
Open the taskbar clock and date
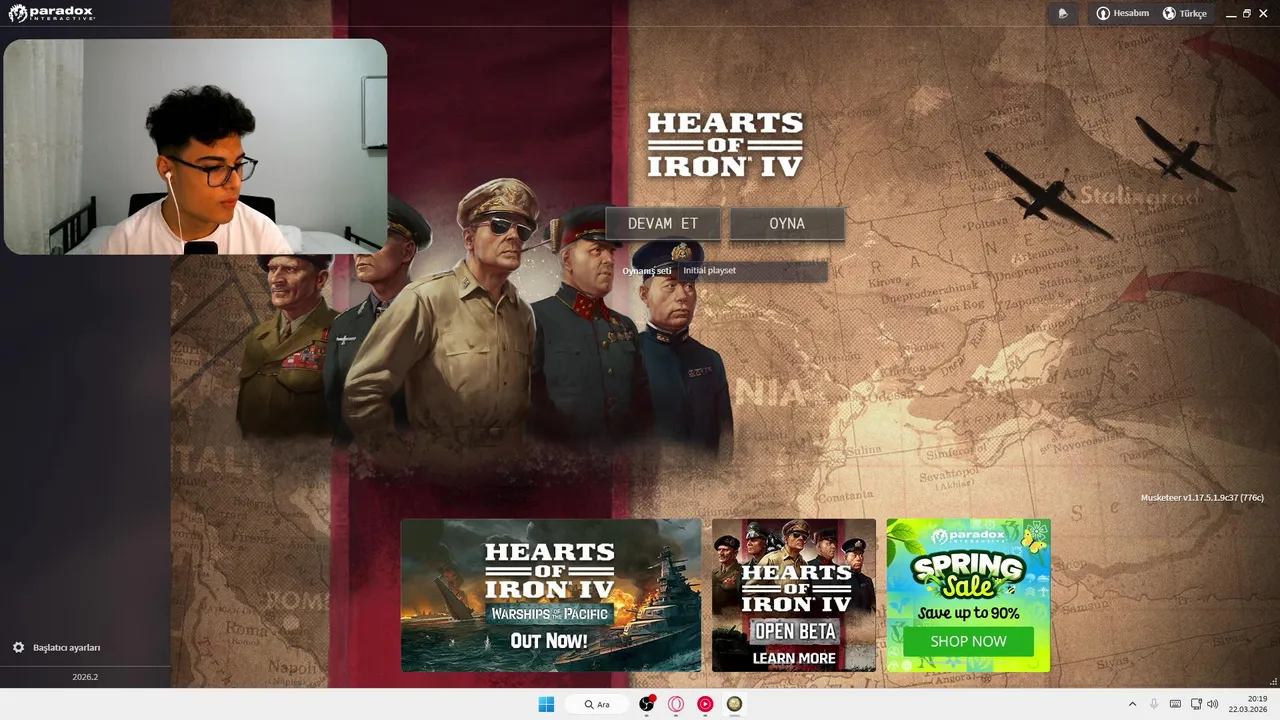1248,704
